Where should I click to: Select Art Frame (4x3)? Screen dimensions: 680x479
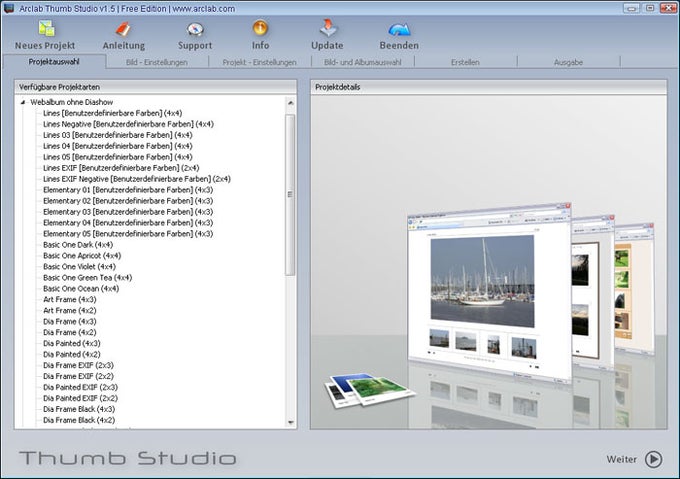pyautogui.click(x=70, y=300)
